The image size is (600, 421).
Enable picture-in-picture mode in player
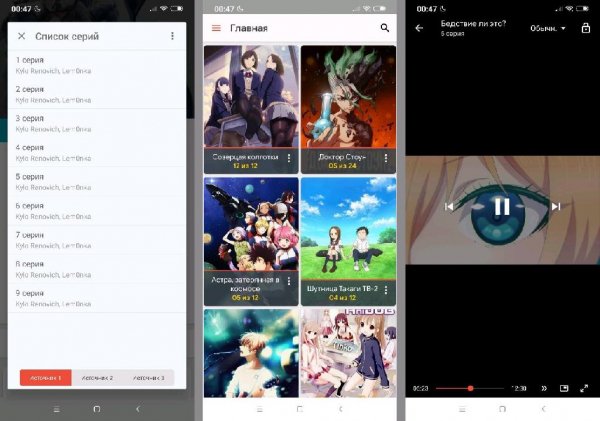coord(564,388)
